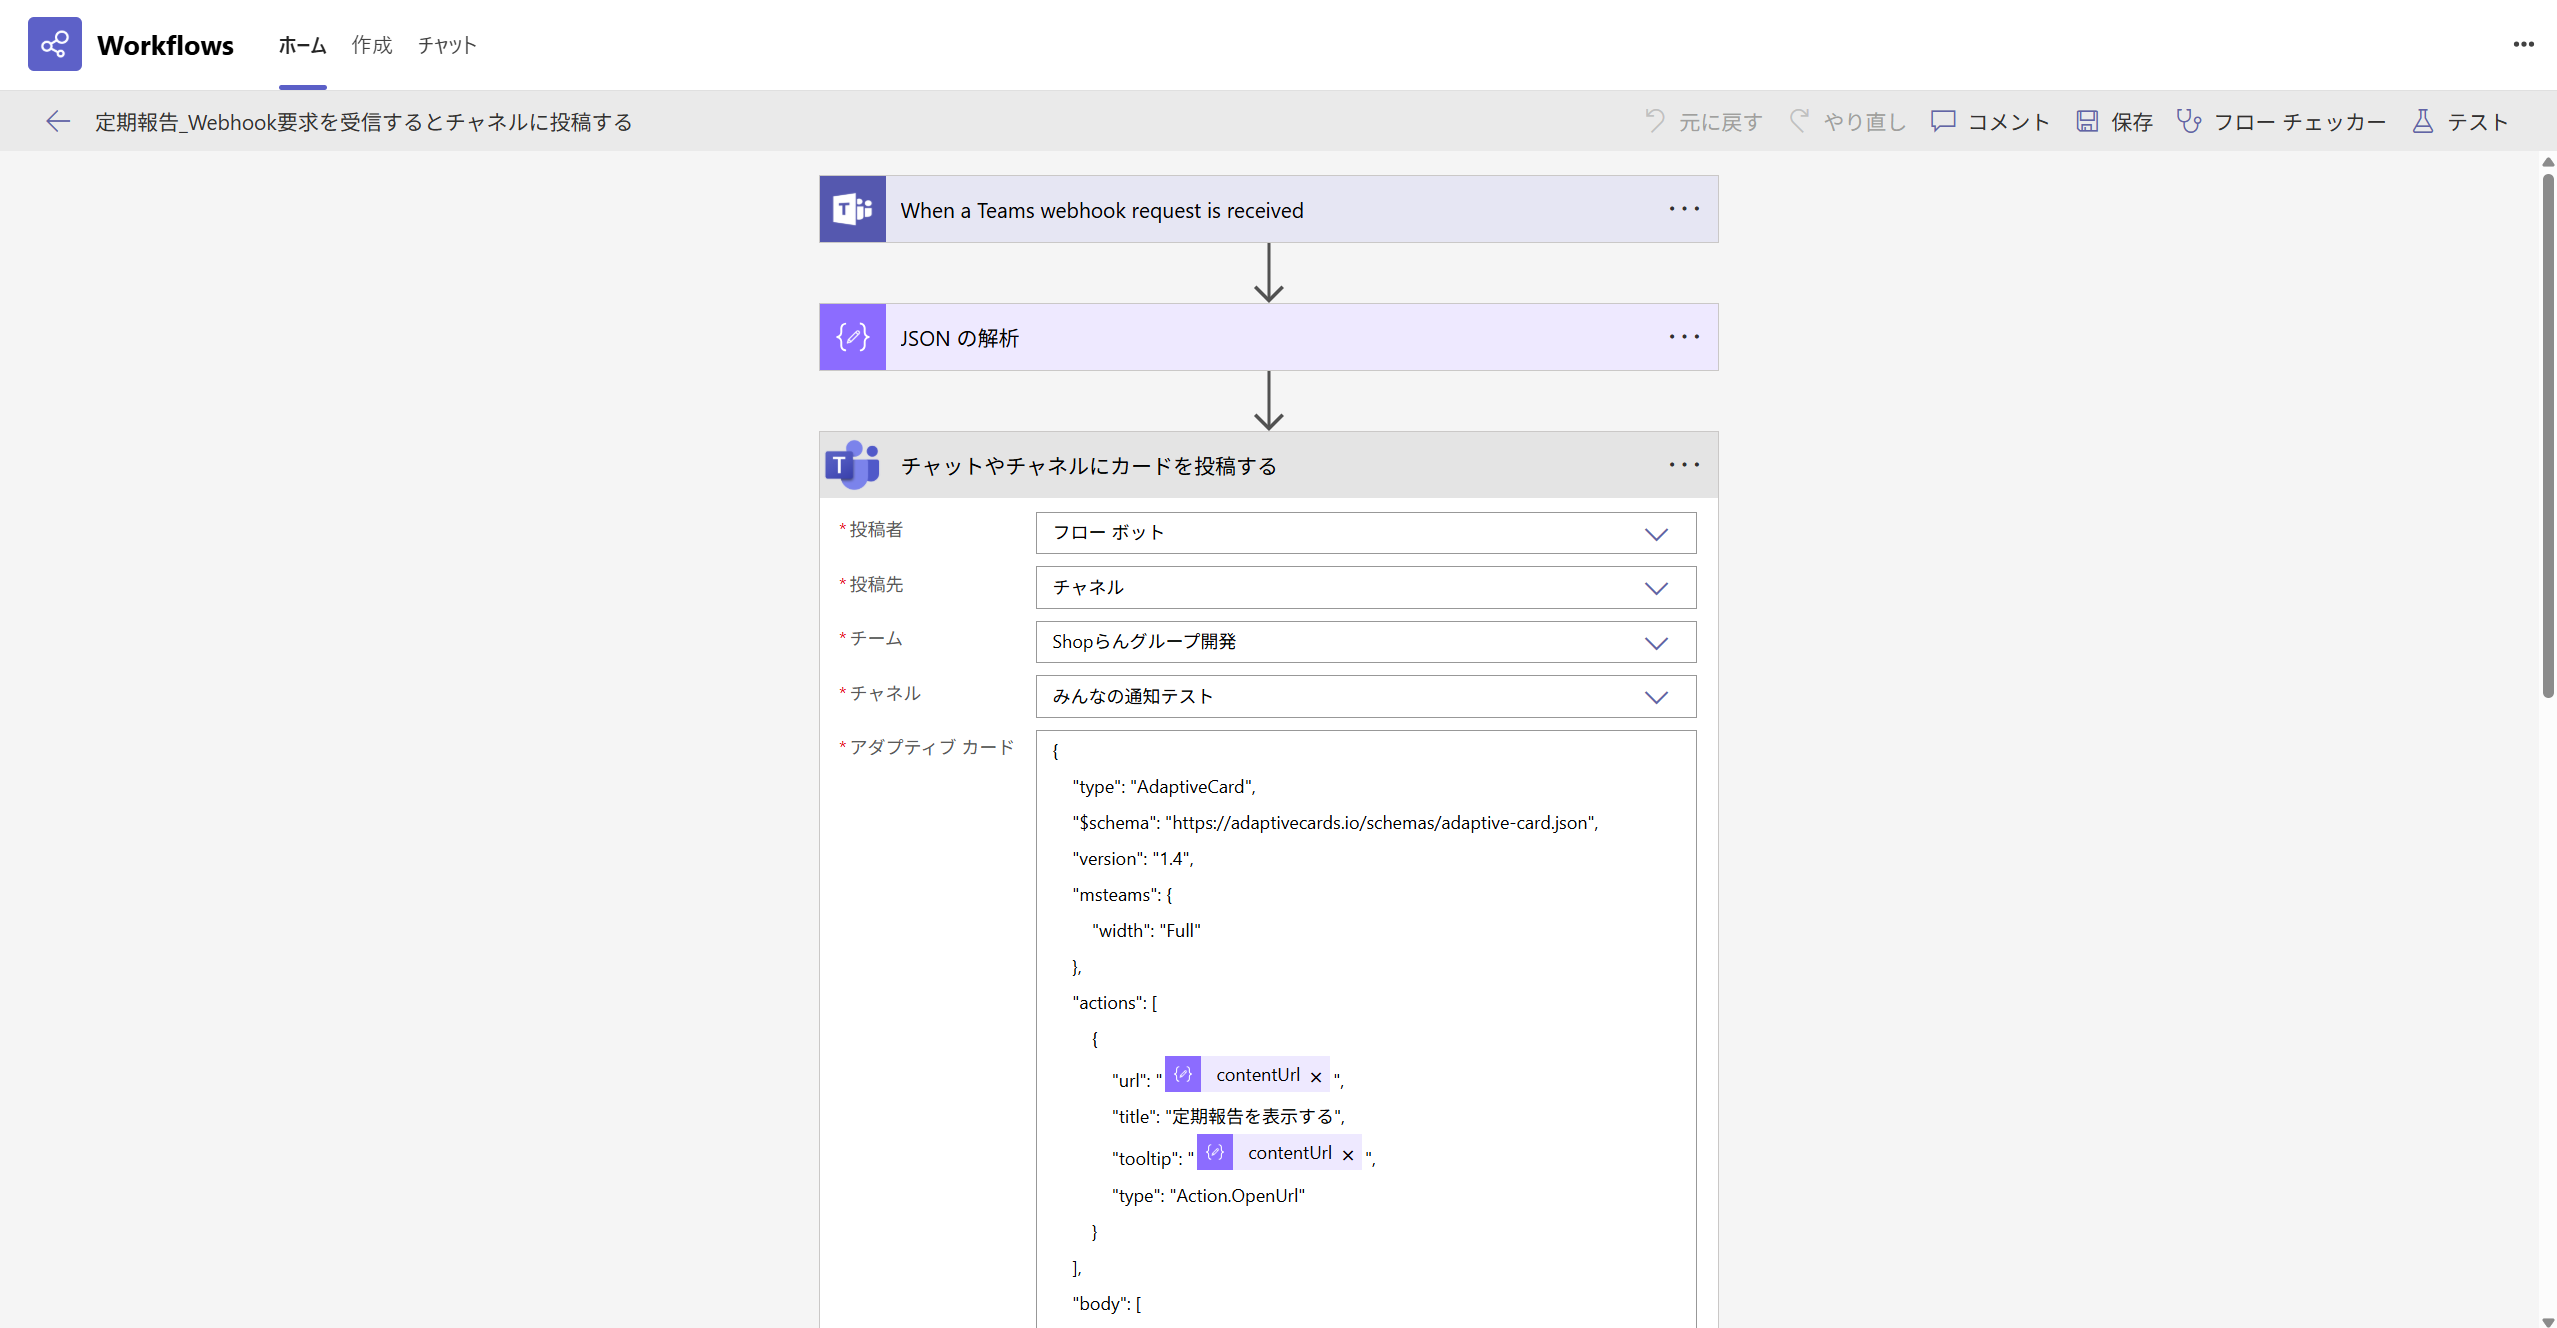2557x1328 pixels.
Task: Click the scrollbar down arrow
Action: (x=2547, y=1321)
